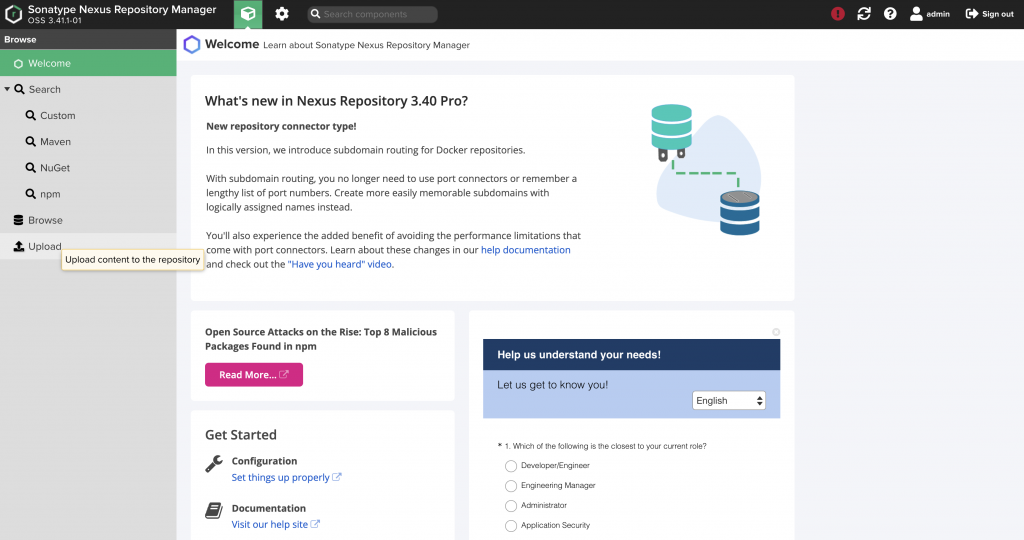Image resolution: width=1024 pixels, height=540 pixels.
Task: Select the Upload item in sidebar
Action: pos(44,246)
